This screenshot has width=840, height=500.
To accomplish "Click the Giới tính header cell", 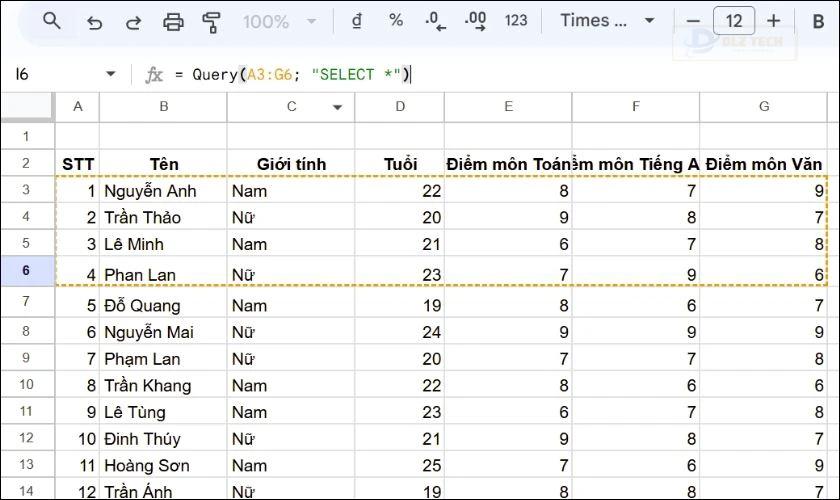I will pos(291,163).
